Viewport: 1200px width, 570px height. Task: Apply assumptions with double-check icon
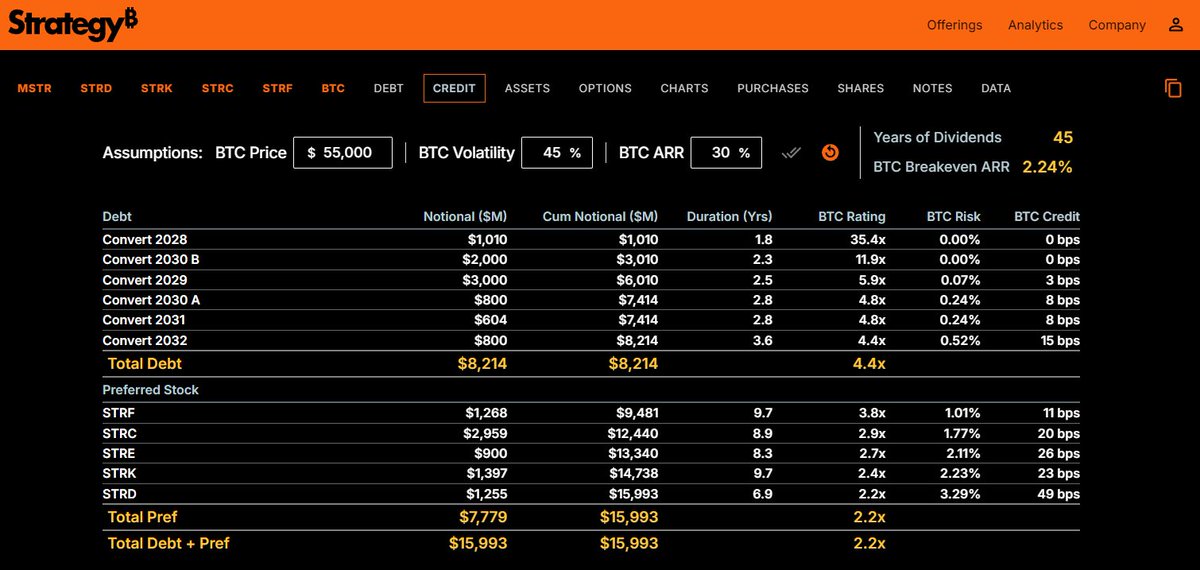click(791, 153)
